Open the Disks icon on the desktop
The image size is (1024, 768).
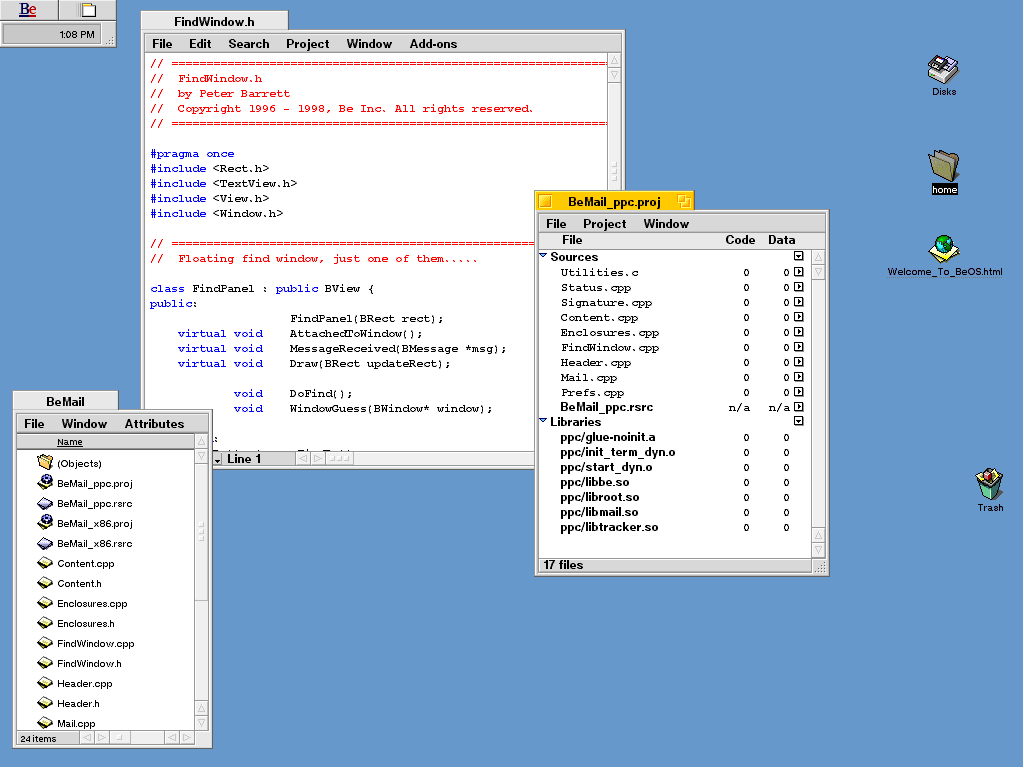[942, 70]
